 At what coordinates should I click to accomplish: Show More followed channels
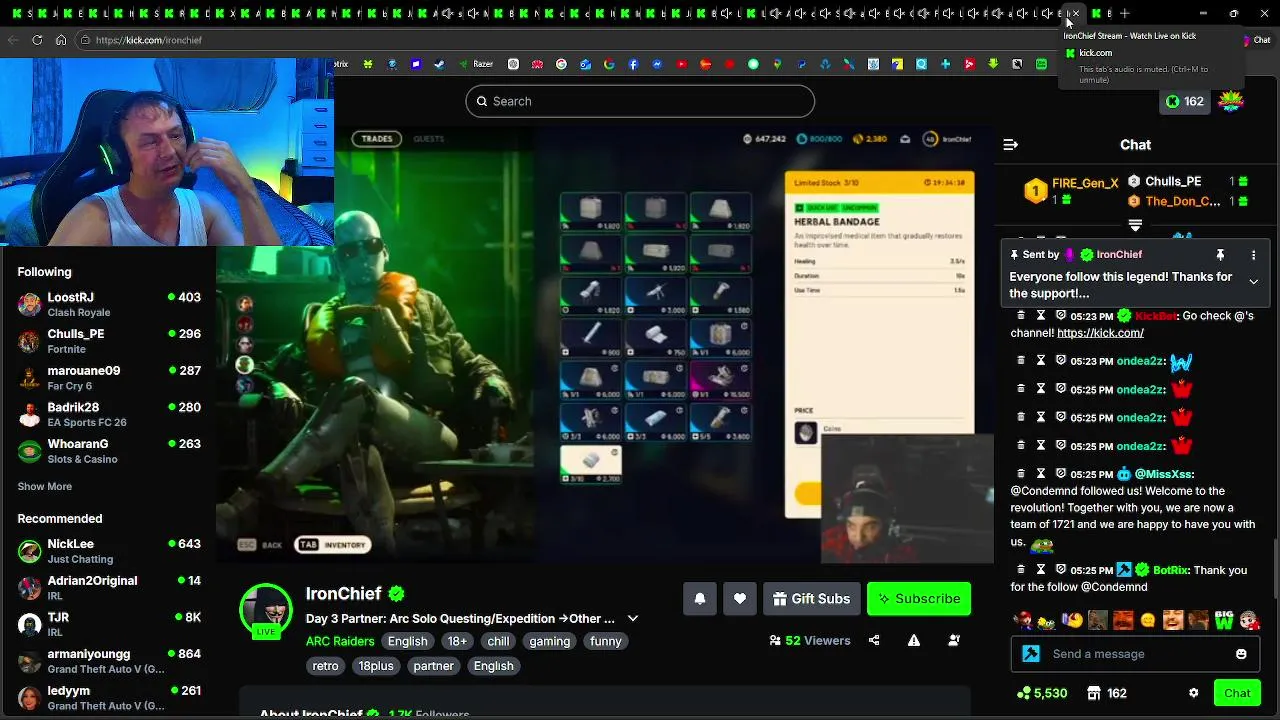pos(44,486)
